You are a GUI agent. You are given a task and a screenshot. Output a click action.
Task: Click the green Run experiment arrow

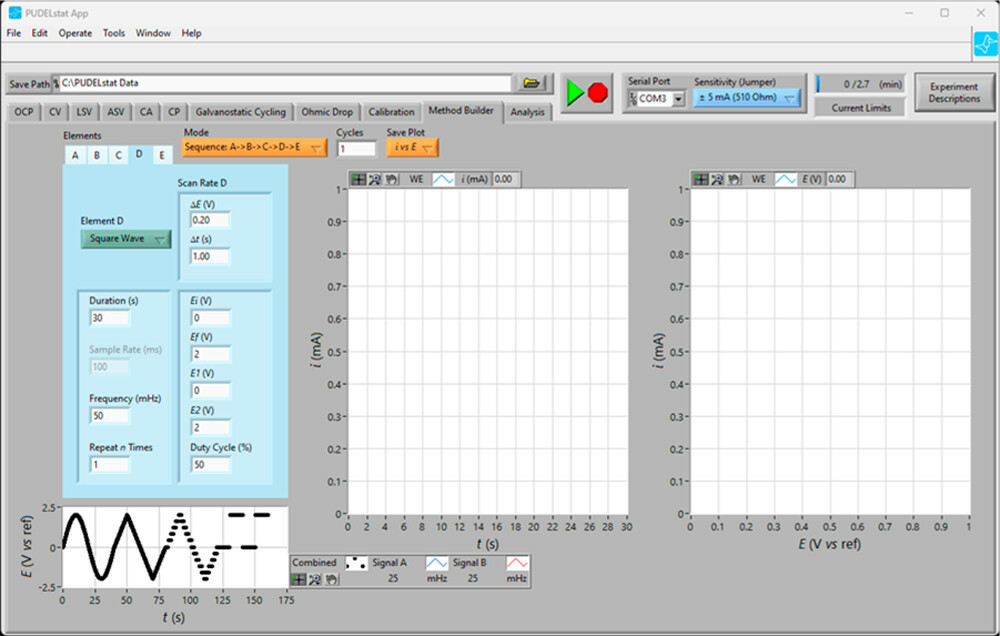coord(575,93)
